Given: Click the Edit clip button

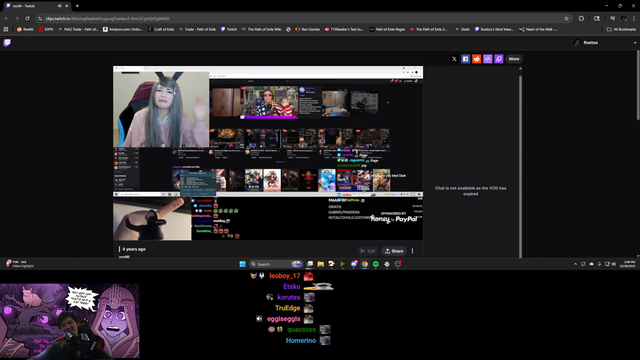Looking at the screenshot, I should 368,251.
